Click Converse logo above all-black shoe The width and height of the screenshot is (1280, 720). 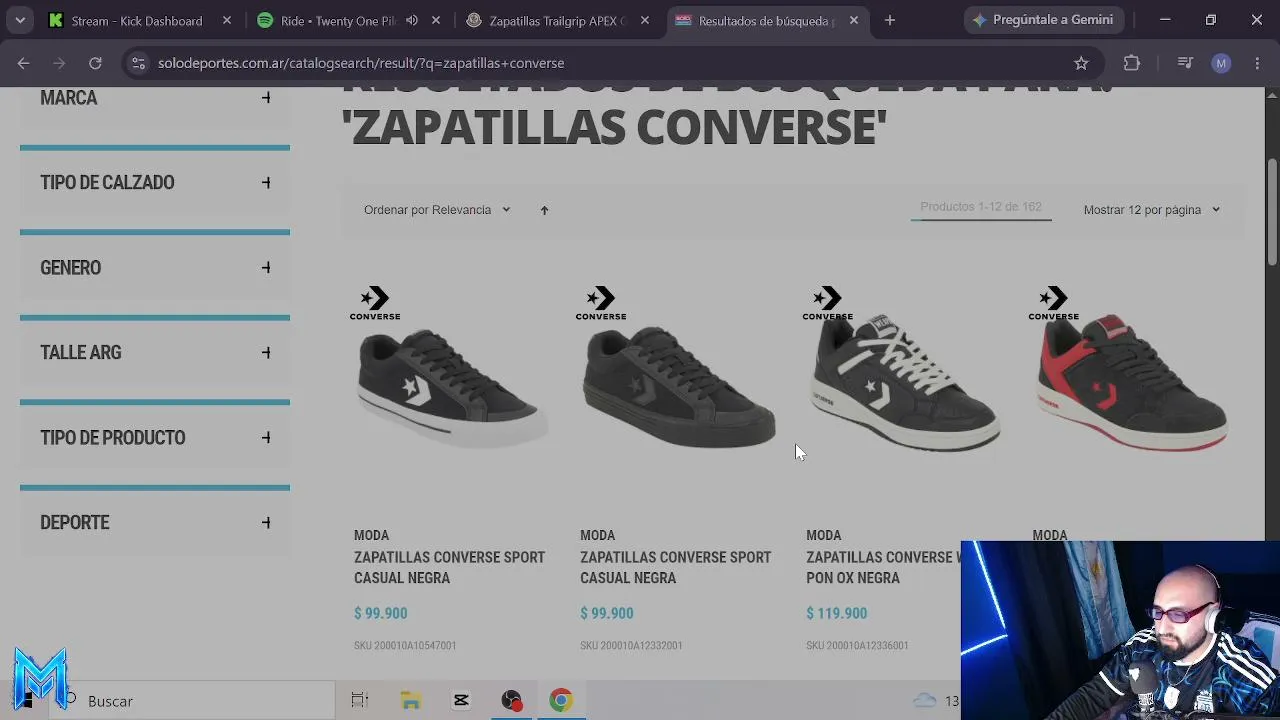(x=601, y=304)
